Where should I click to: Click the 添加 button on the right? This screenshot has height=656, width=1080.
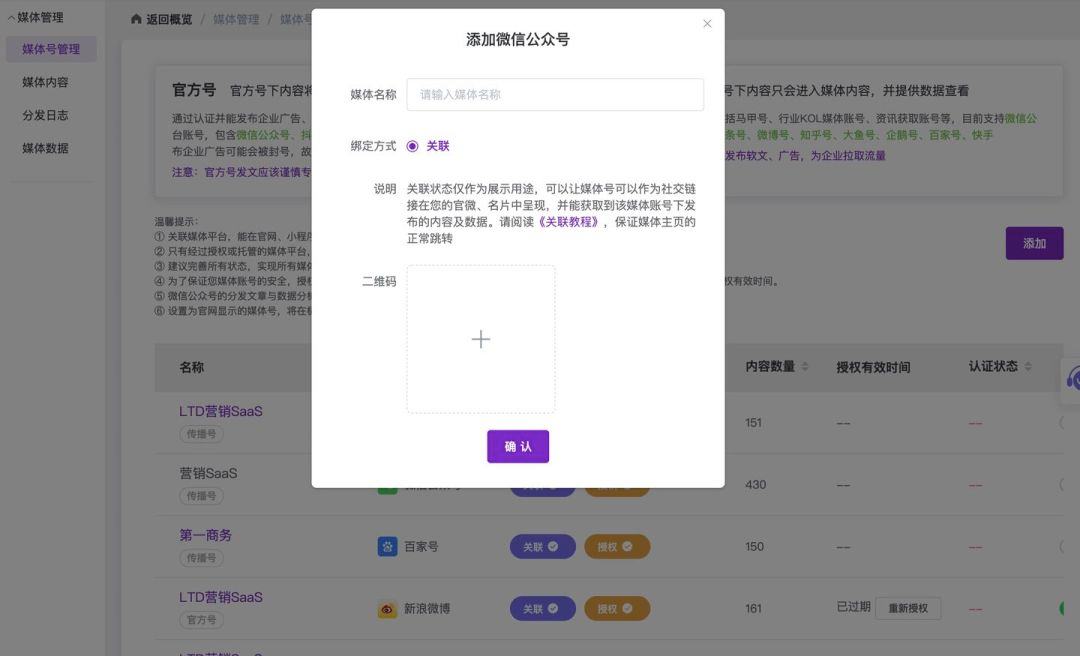tap(1034, 244)
